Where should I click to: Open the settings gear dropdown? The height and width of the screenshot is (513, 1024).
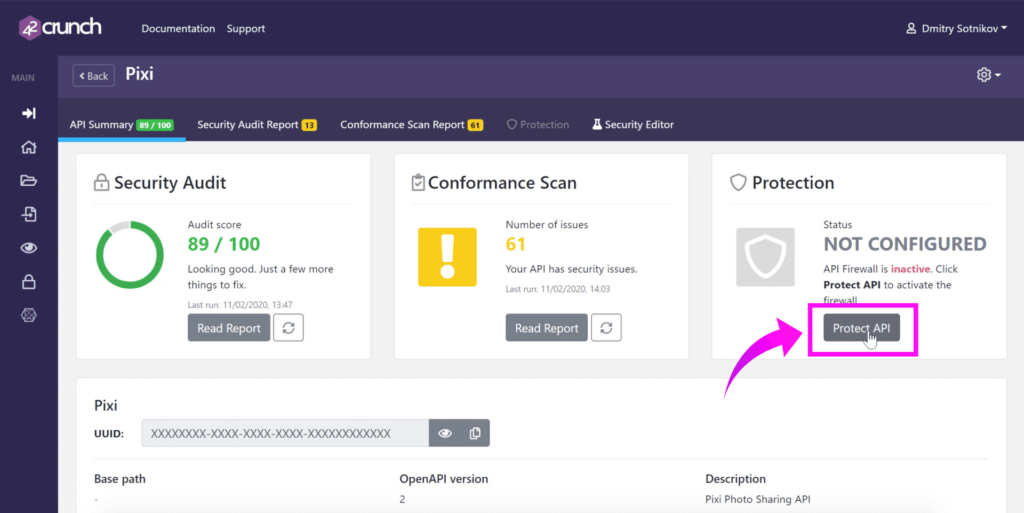tap(988, 75)
